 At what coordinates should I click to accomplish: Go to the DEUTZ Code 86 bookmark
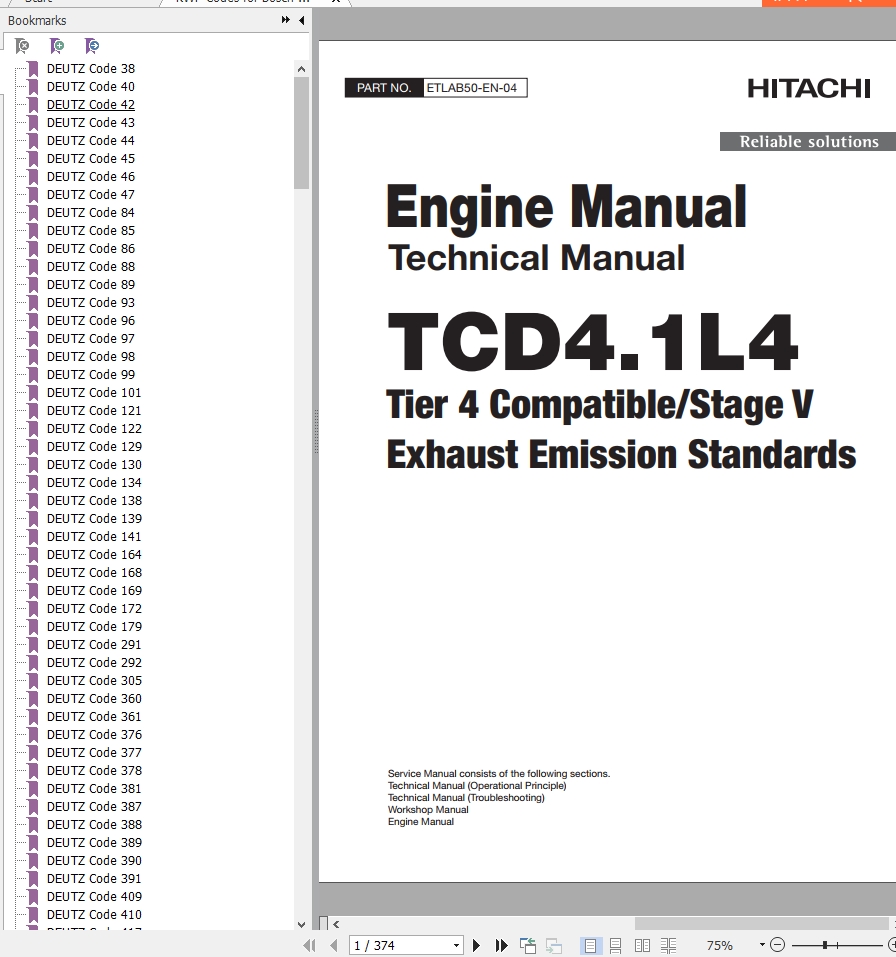pyautogui.click(x=91, y=248)
